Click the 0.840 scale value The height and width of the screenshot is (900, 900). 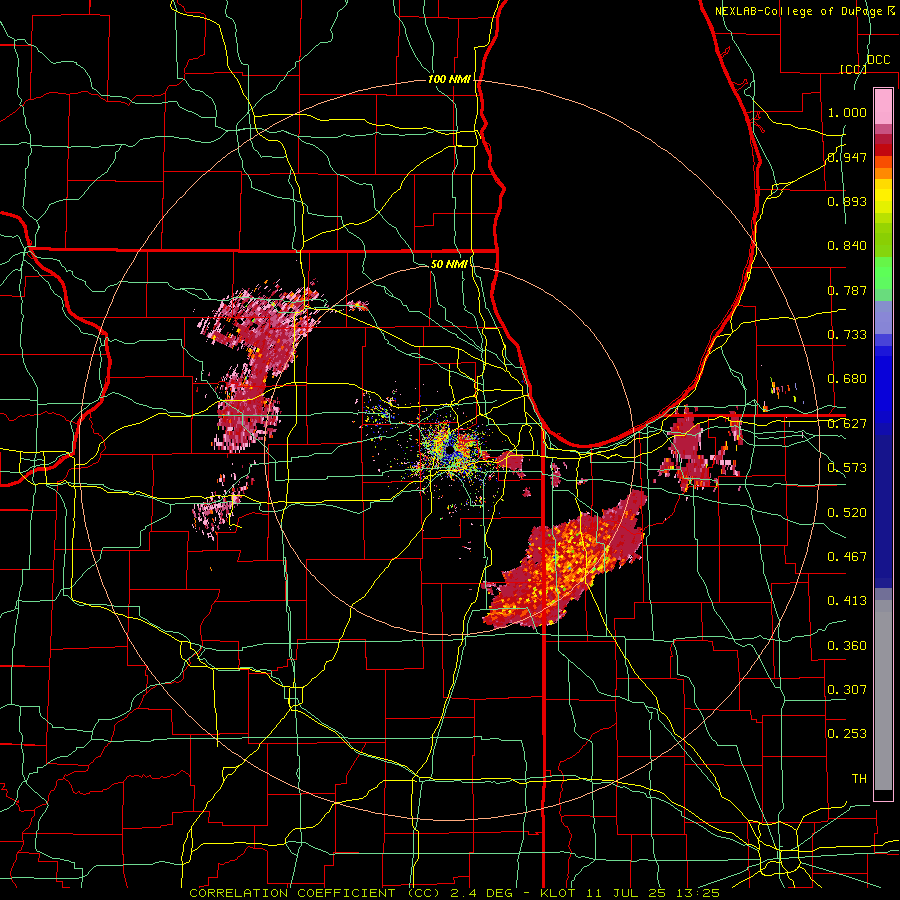847,246
